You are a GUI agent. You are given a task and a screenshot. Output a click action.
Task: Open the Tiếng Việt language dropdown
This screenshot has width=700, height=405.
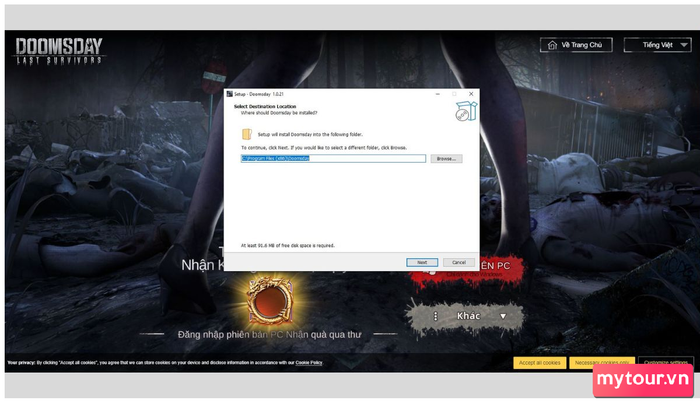pos(658,45)
